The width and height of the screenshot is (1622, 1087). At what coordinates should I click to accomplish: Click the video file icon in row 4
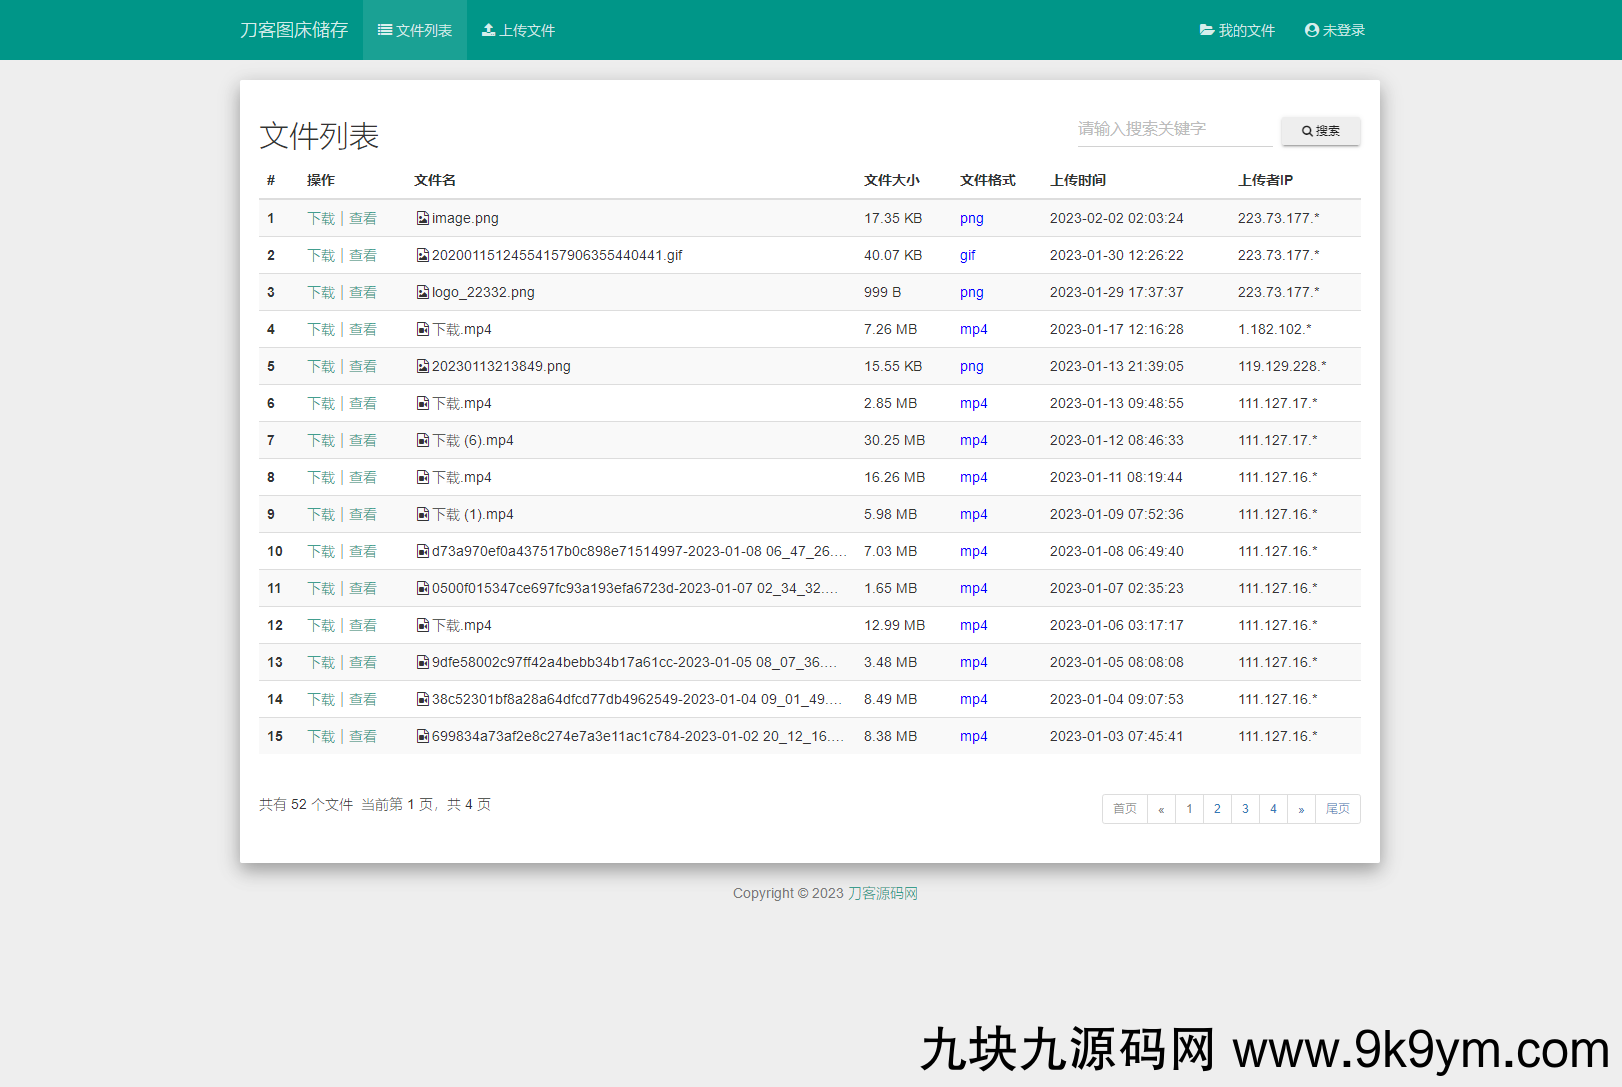pos(423,329)
